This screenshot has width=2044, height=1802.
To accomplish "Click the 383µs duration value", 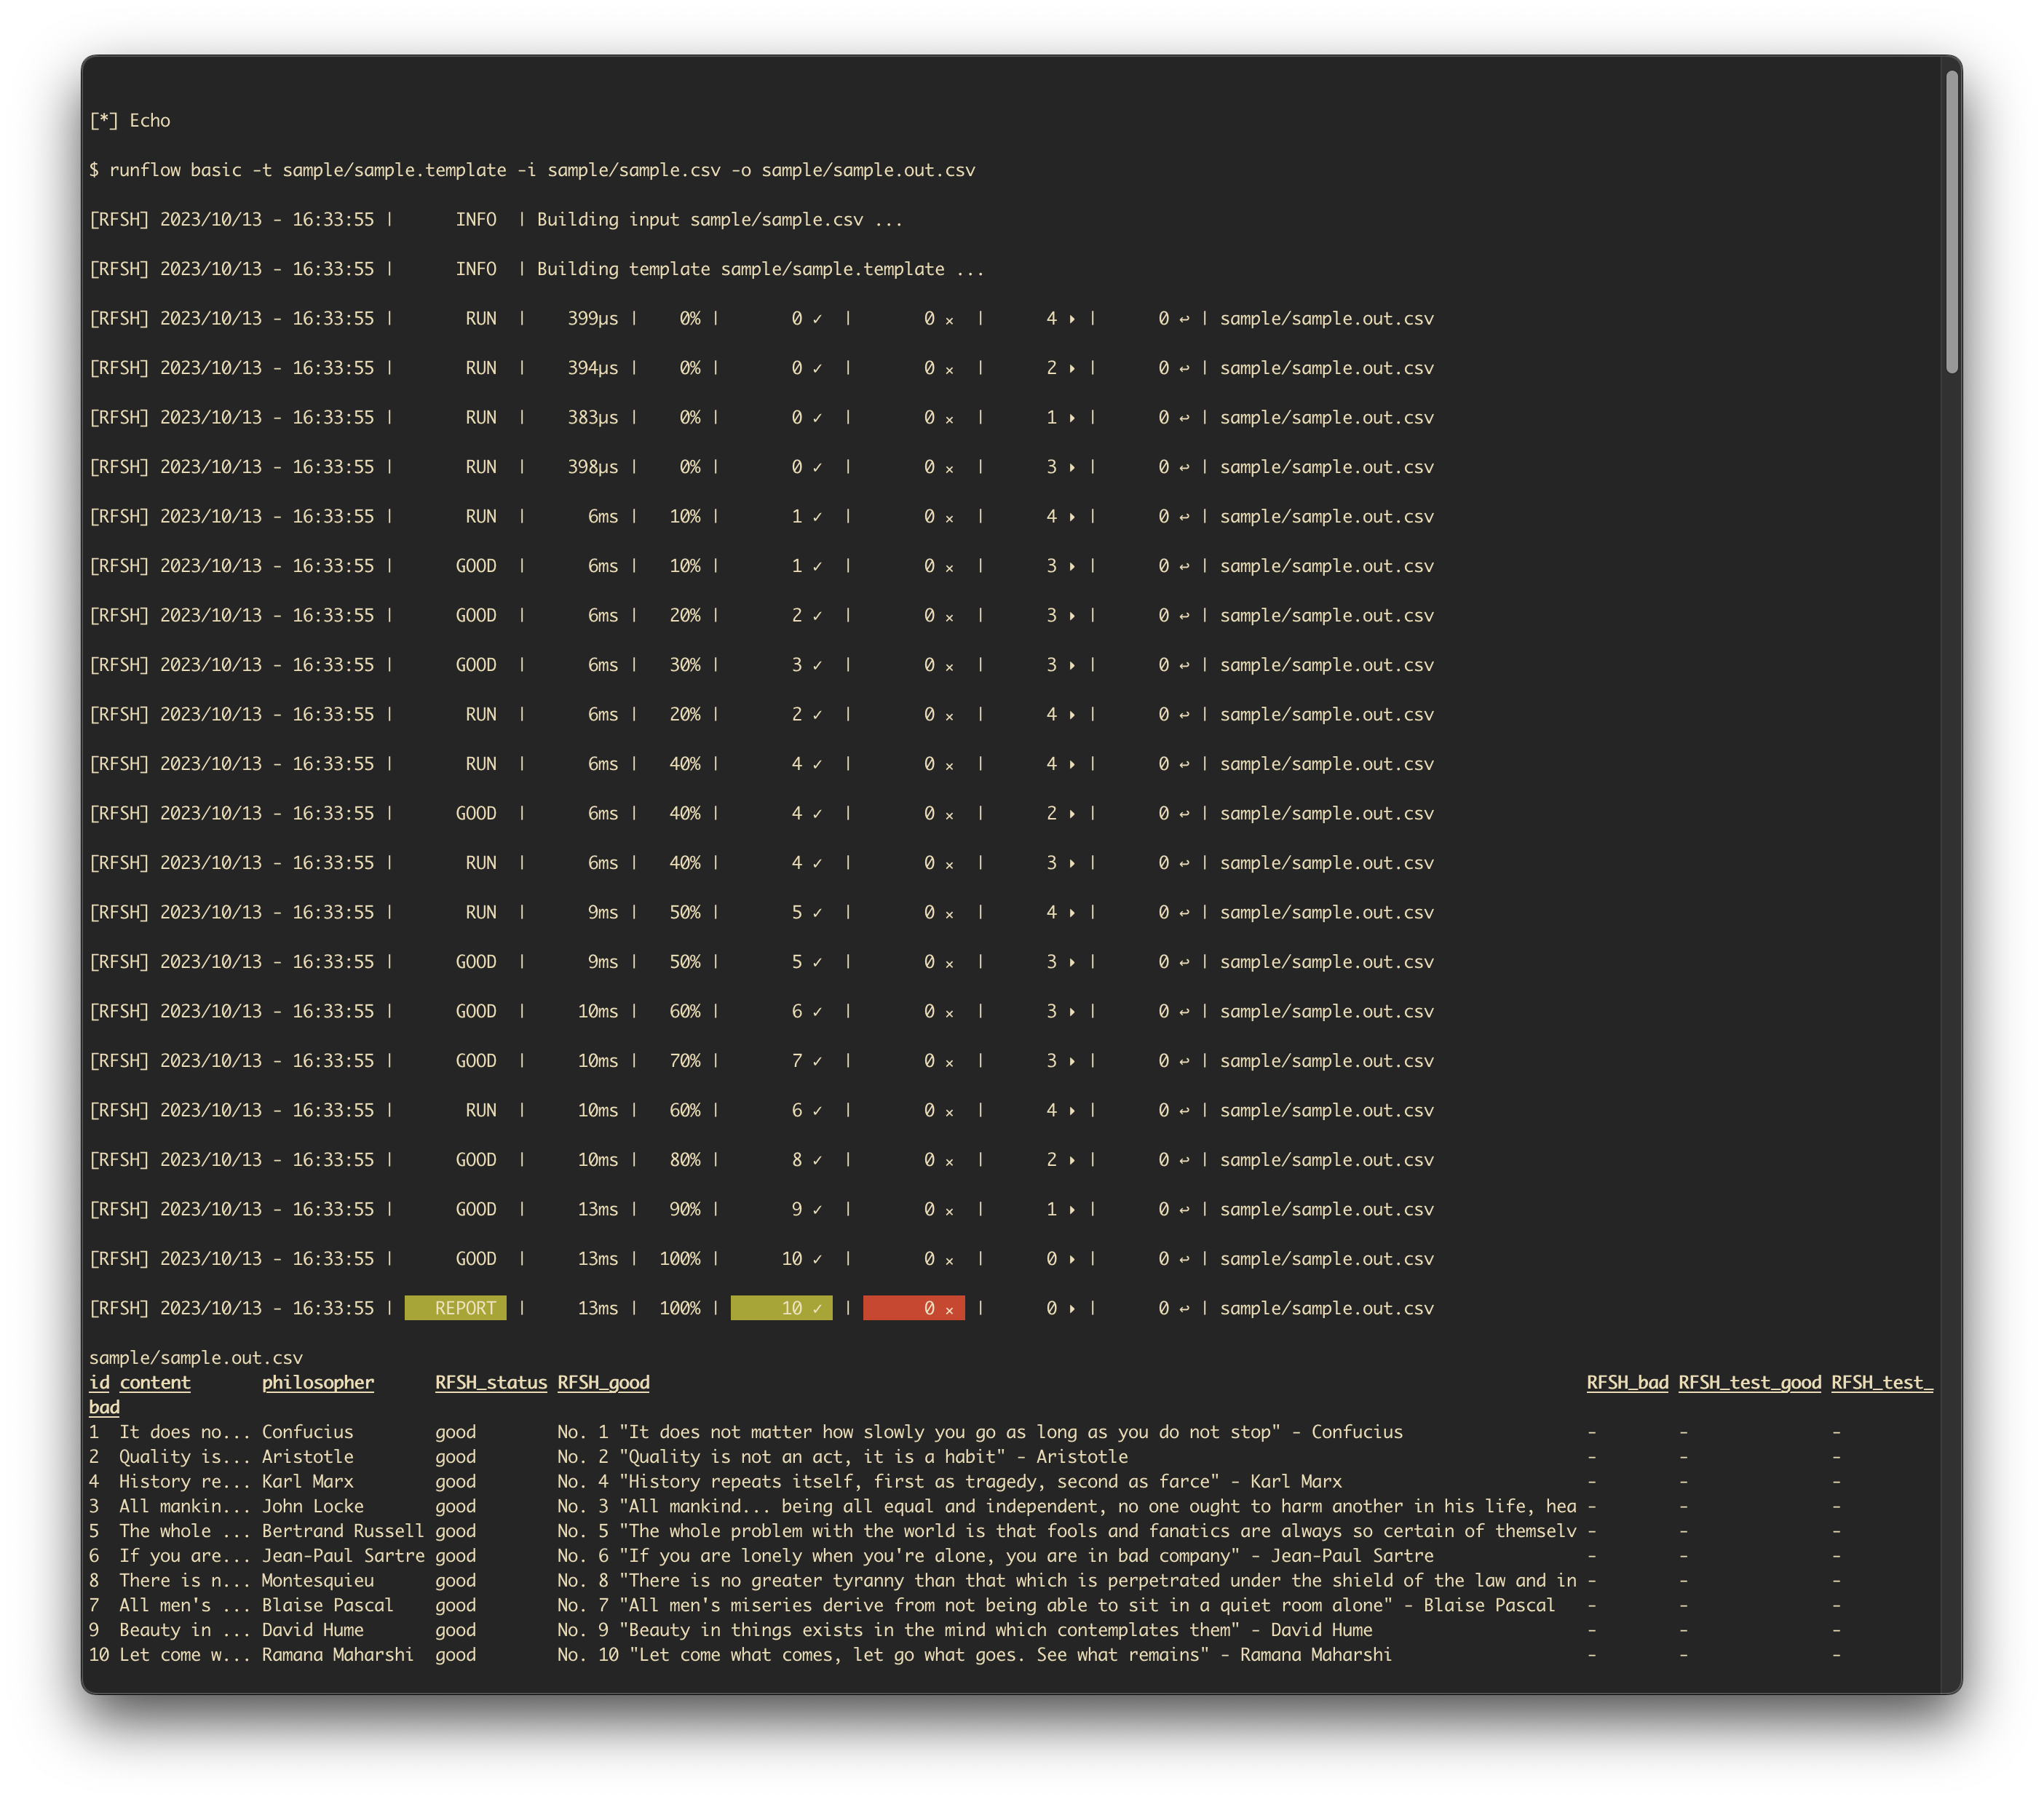I will tap(592, 417).
